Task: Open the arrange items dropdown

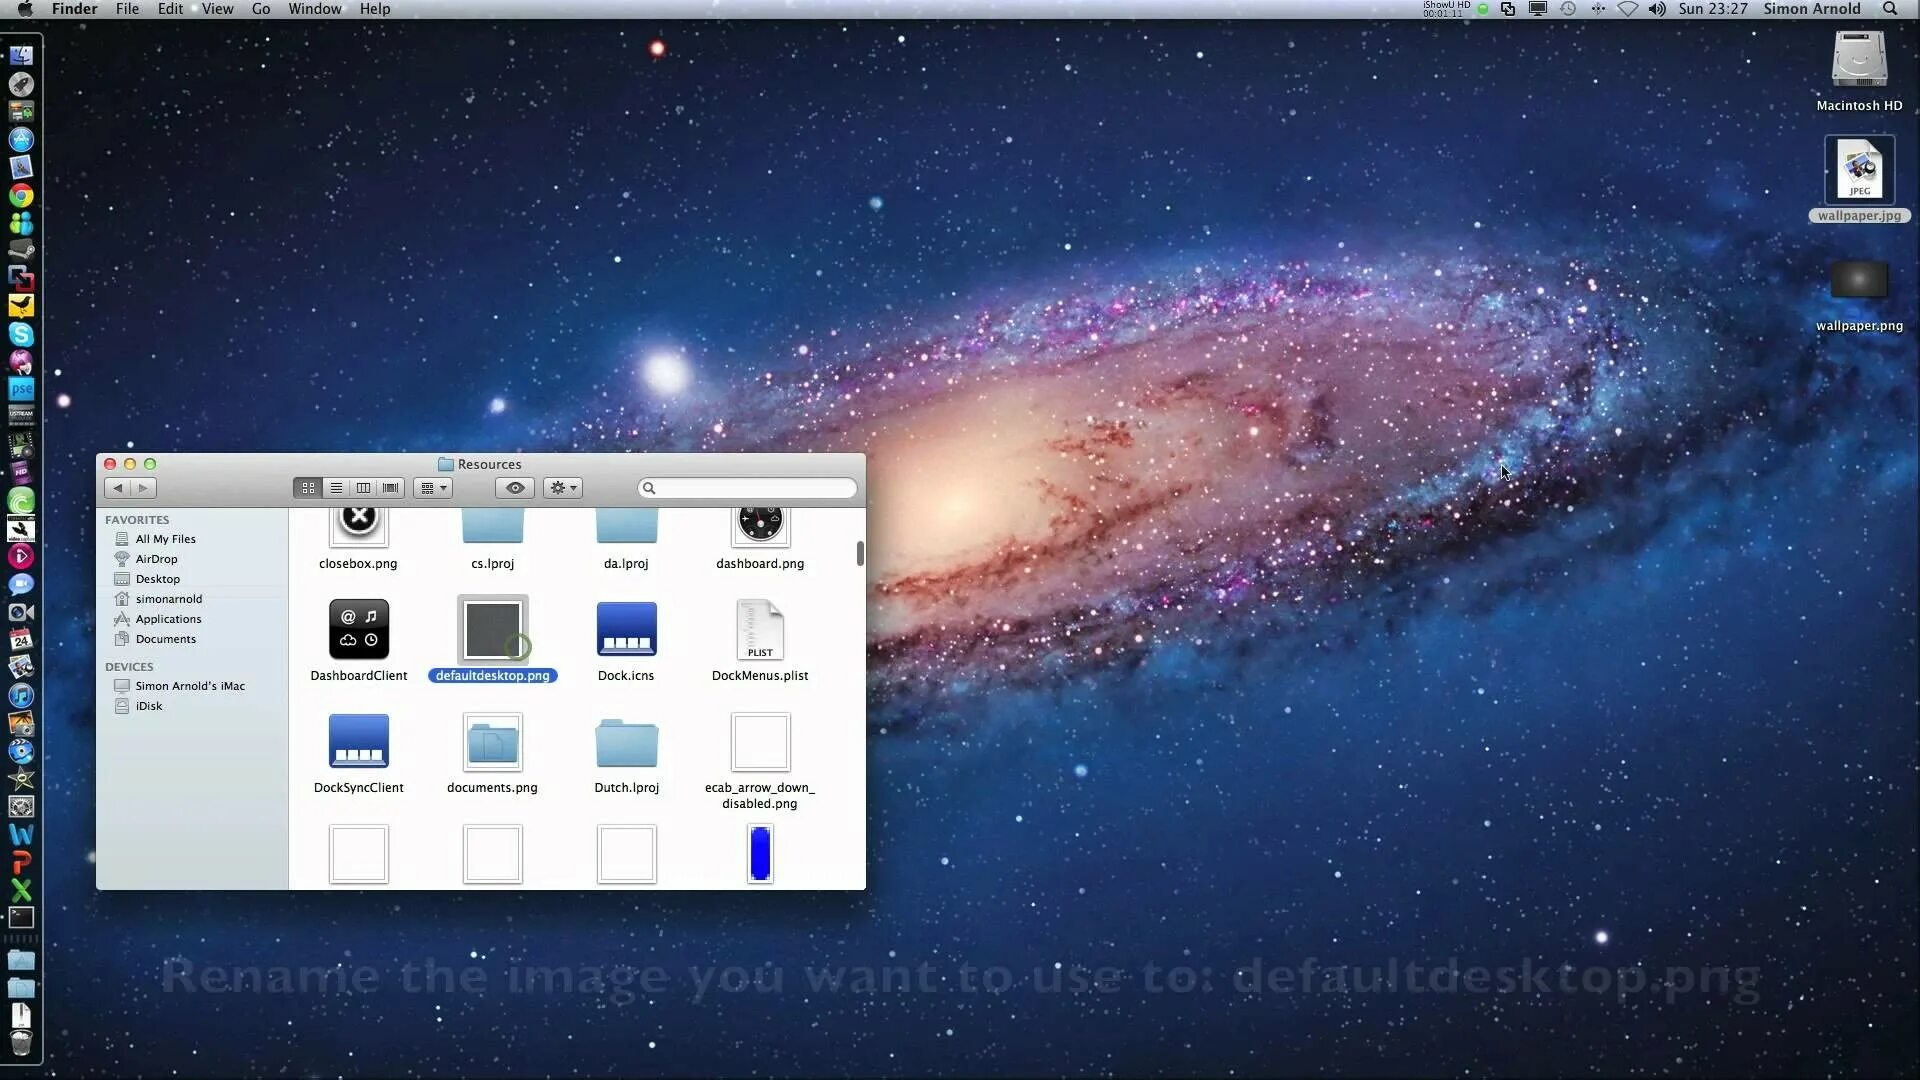Action: [433, 488]
